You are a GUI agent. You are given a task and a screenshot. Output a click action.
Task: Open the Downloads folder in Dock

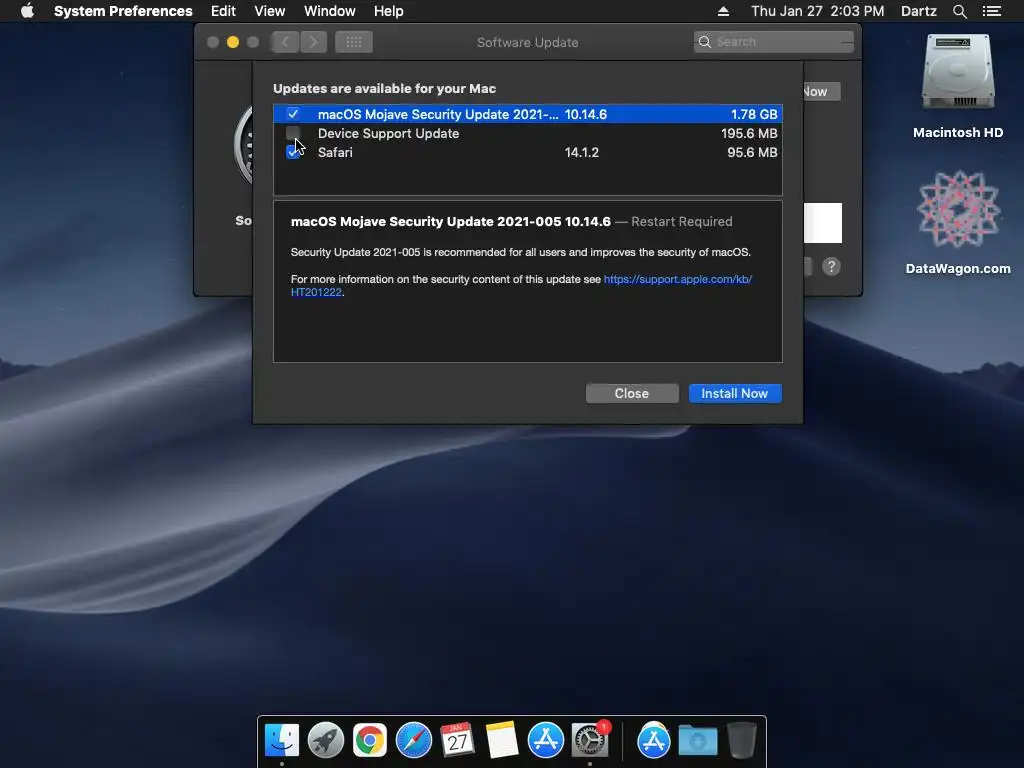point(697,740)
